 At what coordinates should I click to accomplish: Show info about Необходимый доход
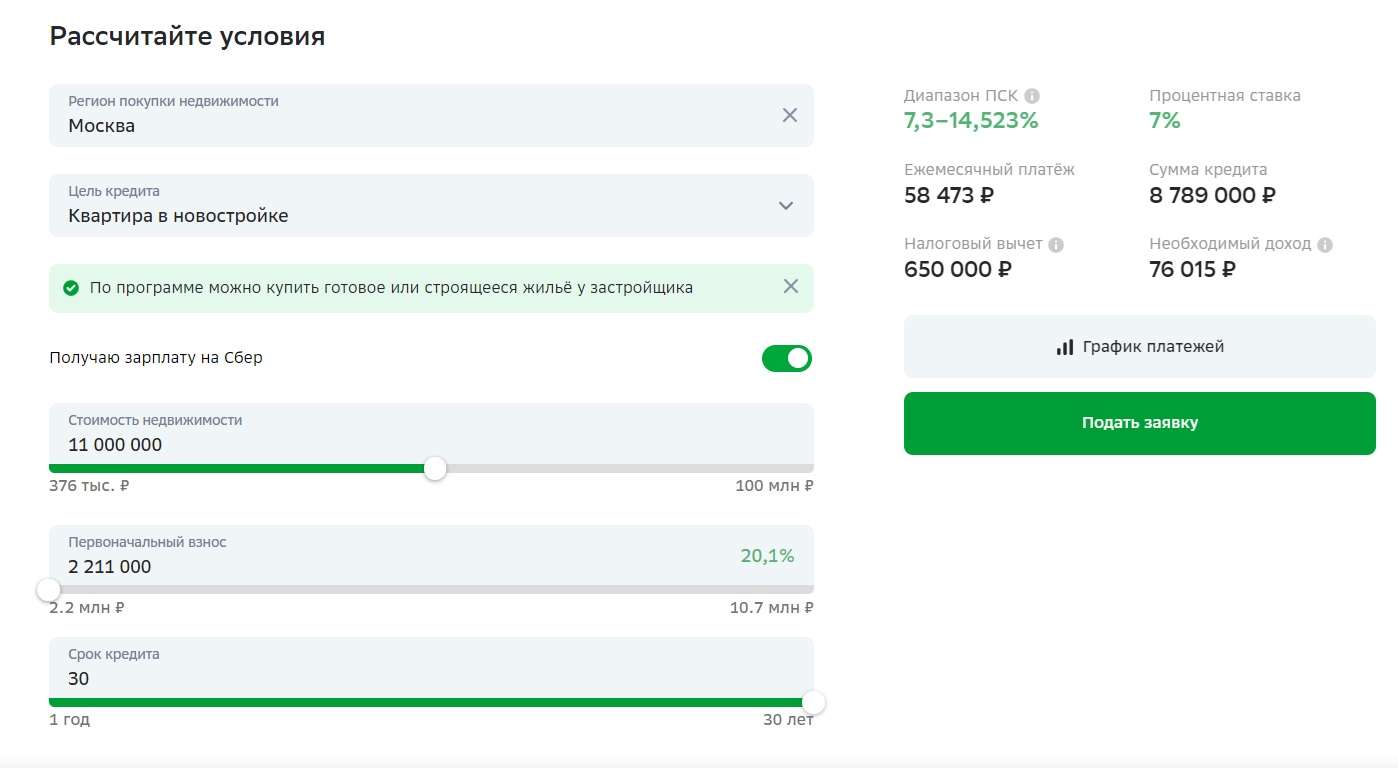pos(1325,244)
